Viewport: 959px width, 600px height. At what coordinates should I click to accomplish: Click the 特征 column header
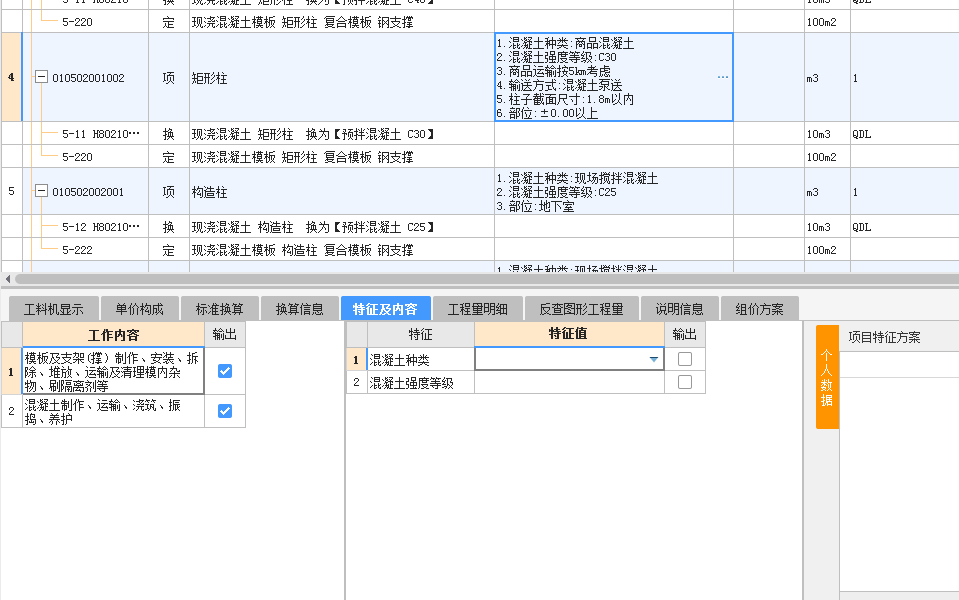pyautogui.click(x=421, y=334)
